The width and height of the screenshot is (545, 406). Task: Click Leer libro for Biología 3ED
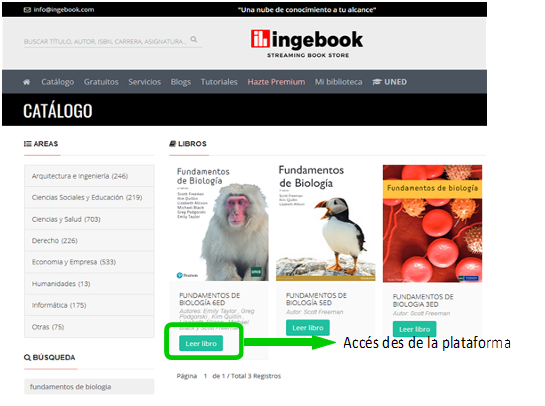tap(415, 329)
